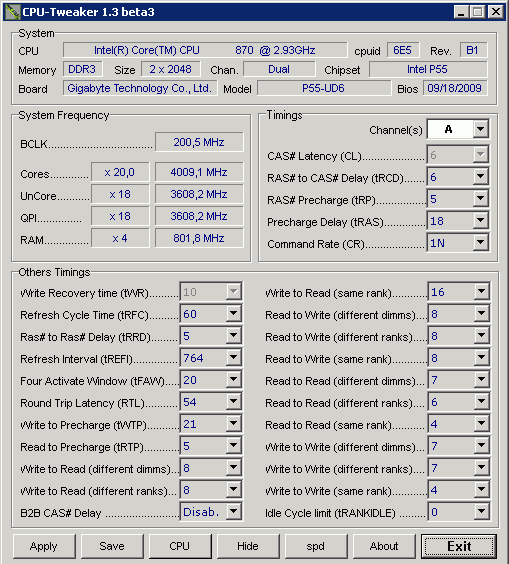
Task: Open Four Activate Window (tFAW) dropdown
Action: click(x=233, y=380)
